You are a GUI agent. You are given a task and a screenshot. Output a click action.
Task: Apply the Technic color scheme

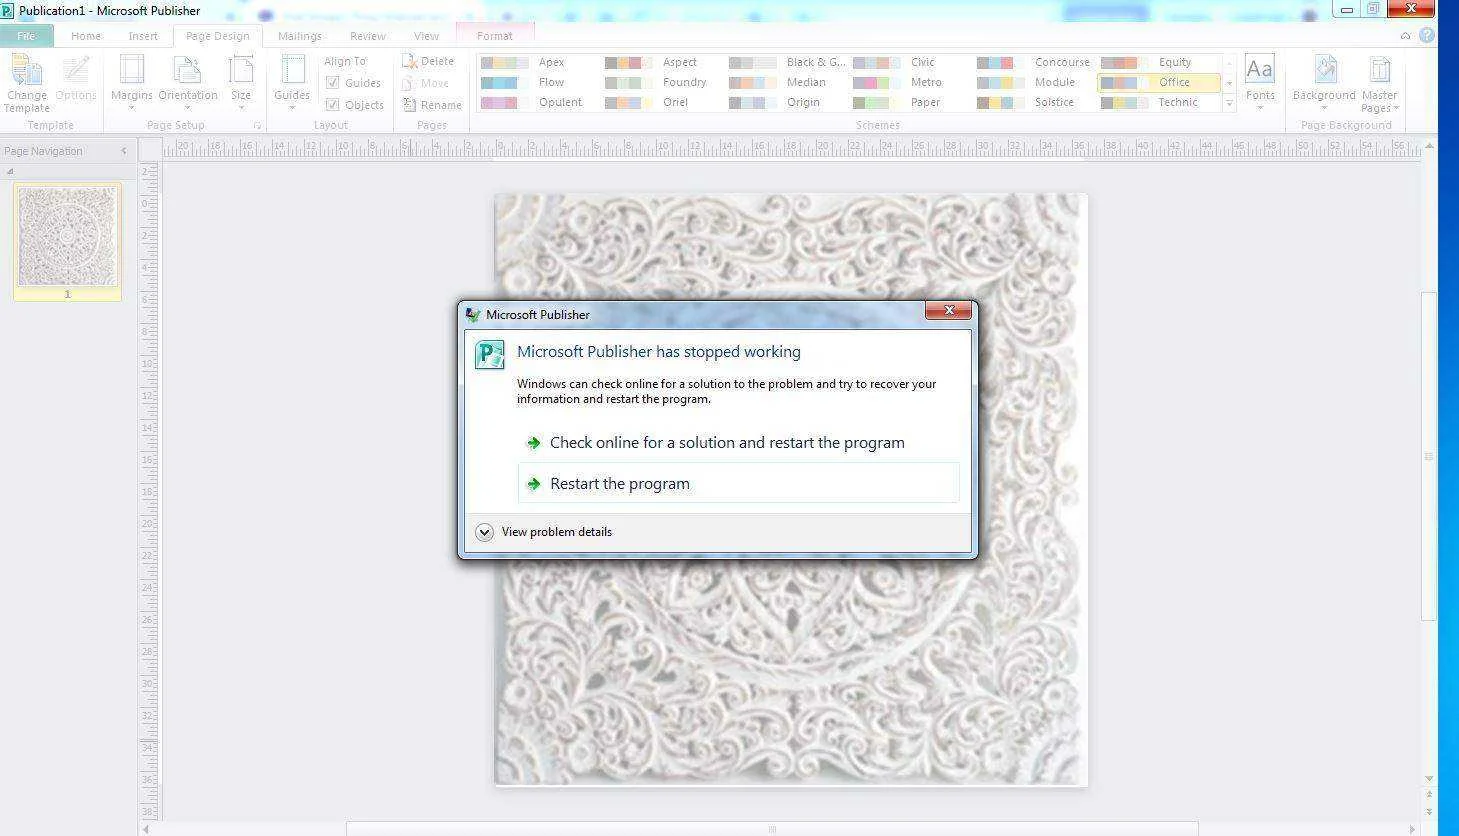click(1158, 102)
